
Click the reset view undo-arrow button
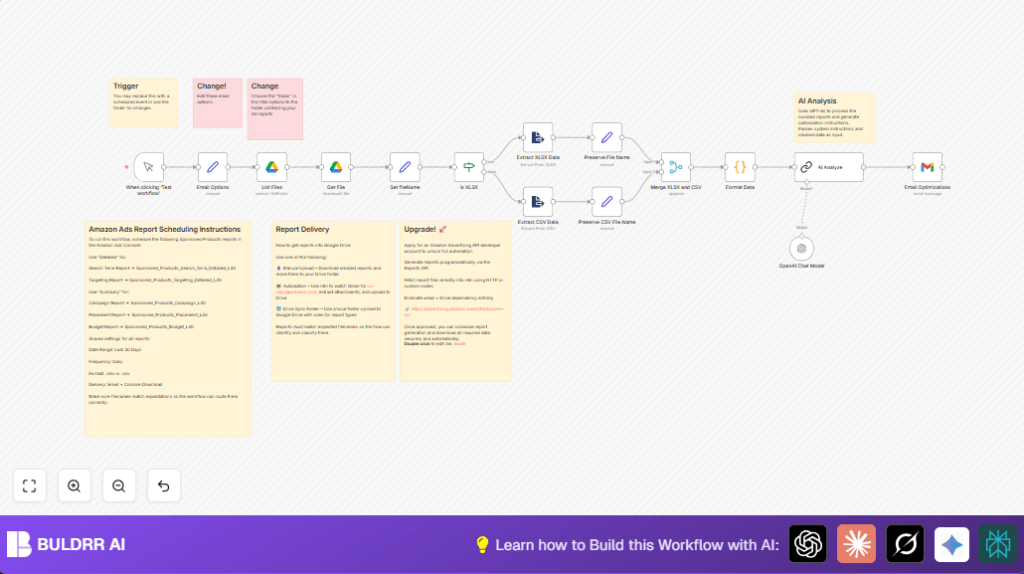click(163, 486)
